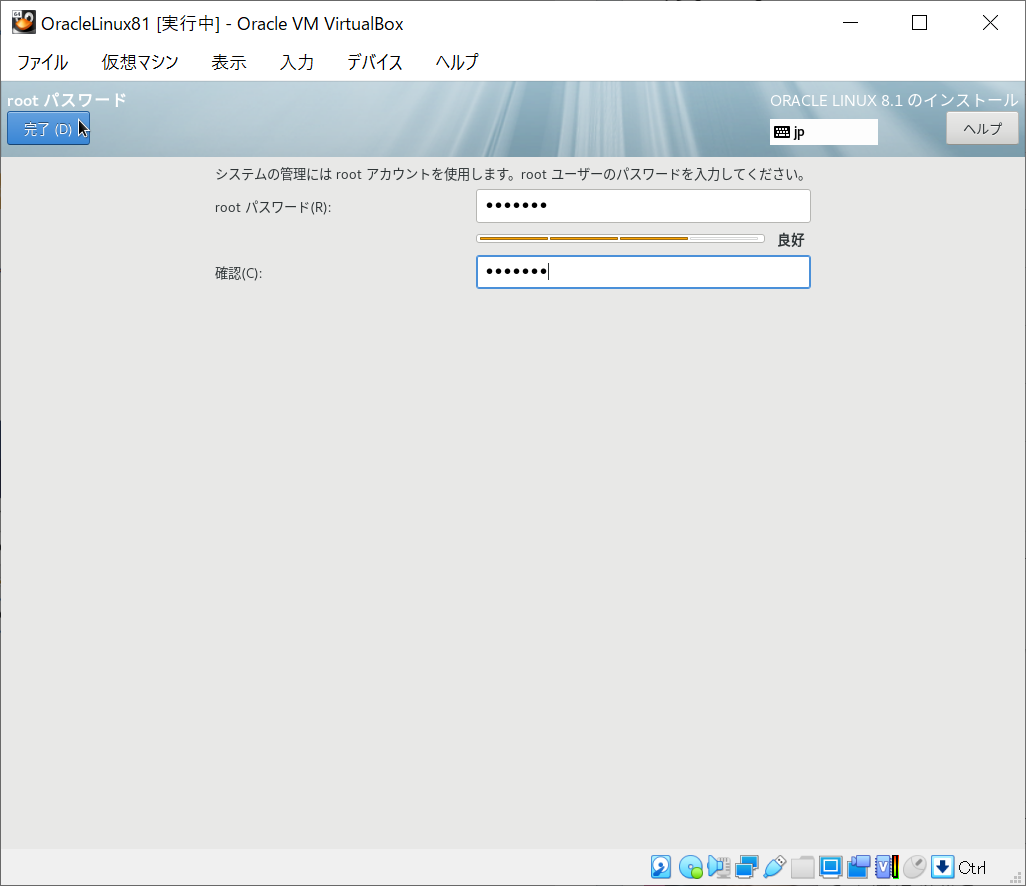Image resolution: width=1026 pixels, height=886 pixels.
Task: Open the デバイス menu
Action: click(x=374, y=62)
